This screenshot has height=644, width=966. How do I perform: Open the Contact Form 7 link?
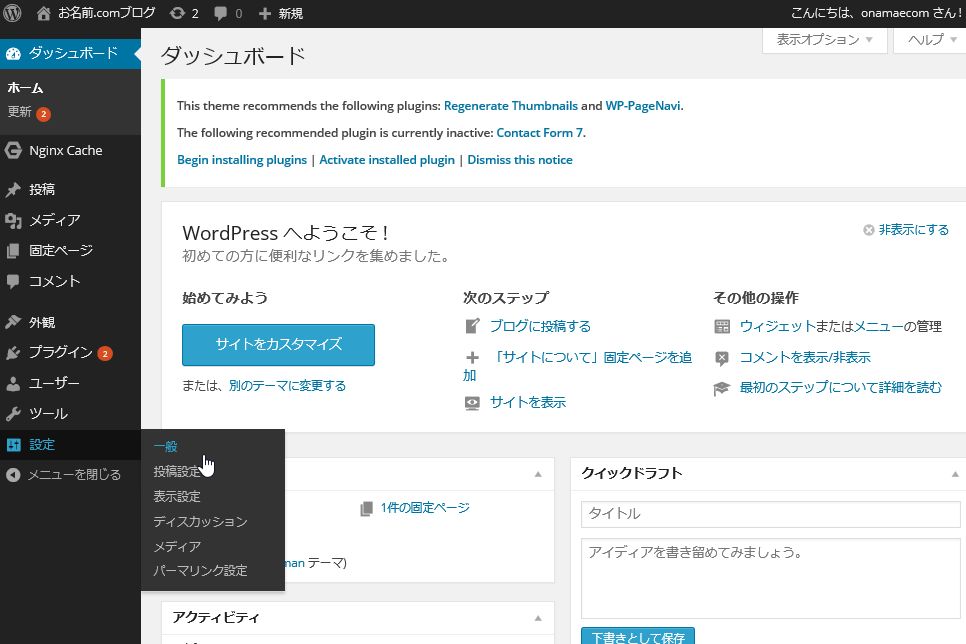[x=540, y=133]
